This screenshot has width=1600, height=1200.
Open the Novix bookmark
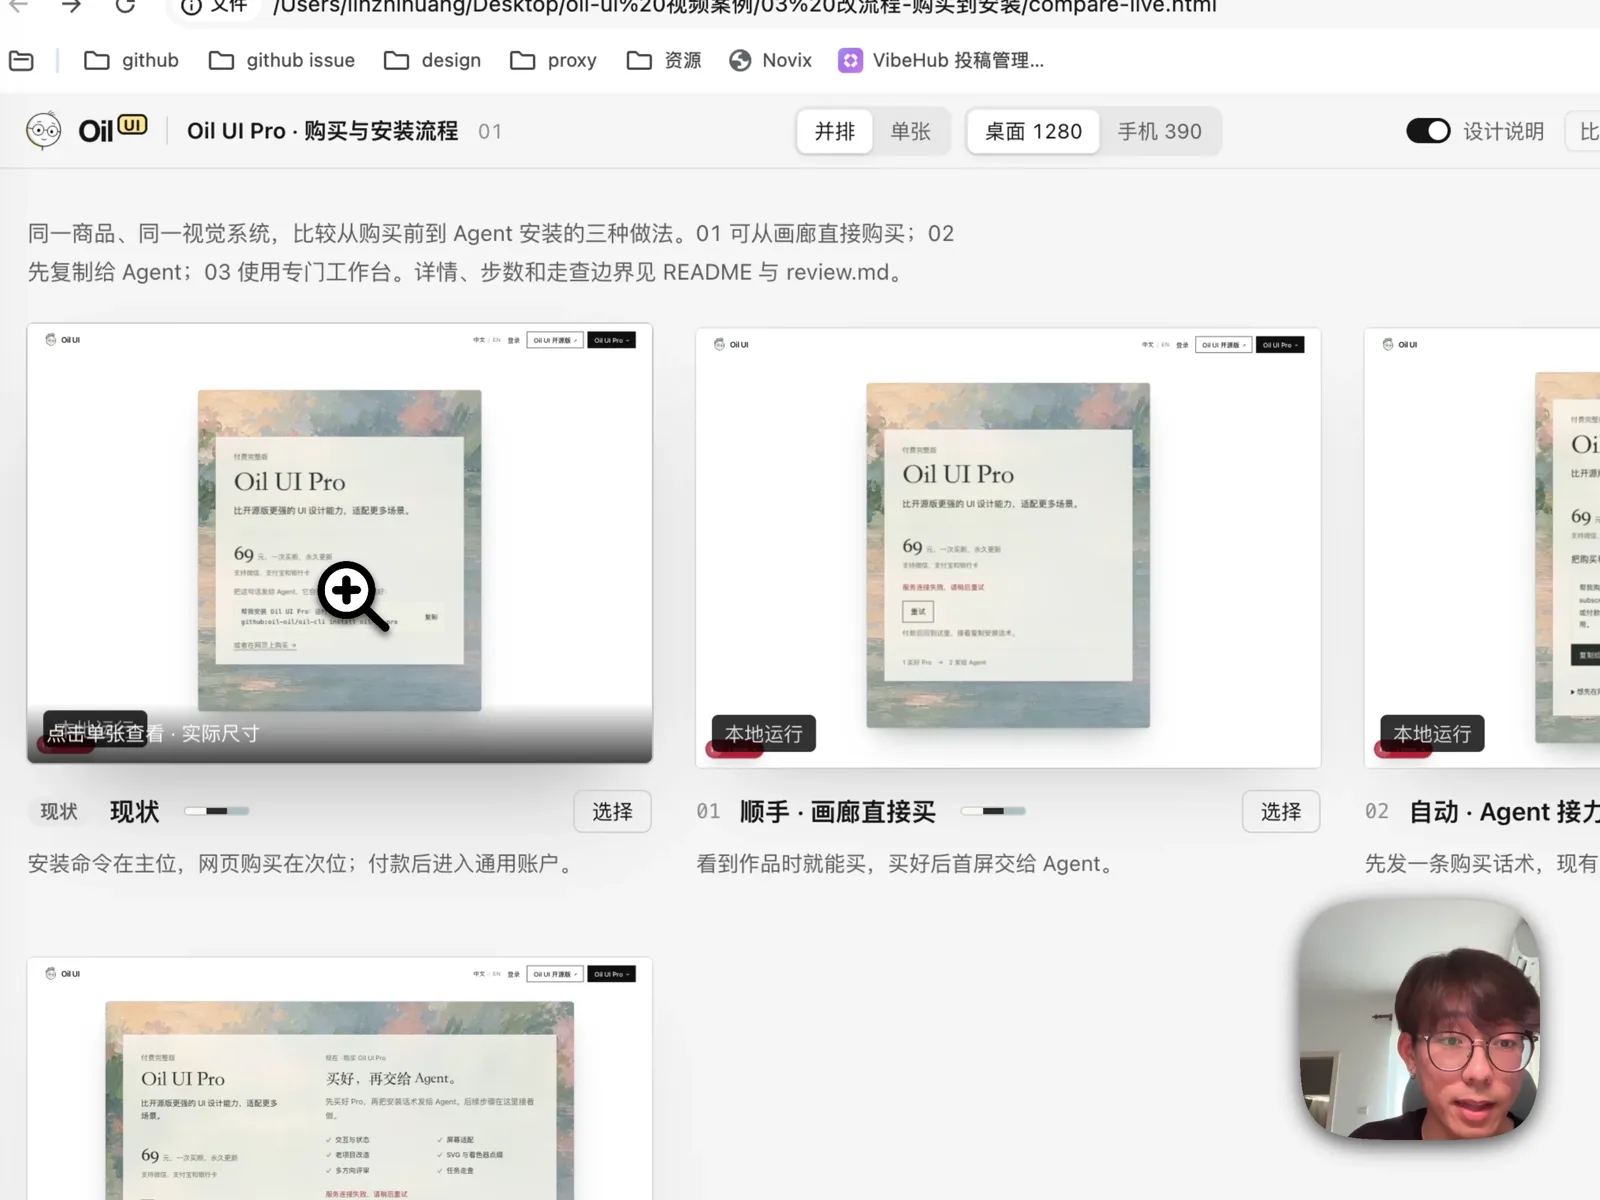click(770, 60)
